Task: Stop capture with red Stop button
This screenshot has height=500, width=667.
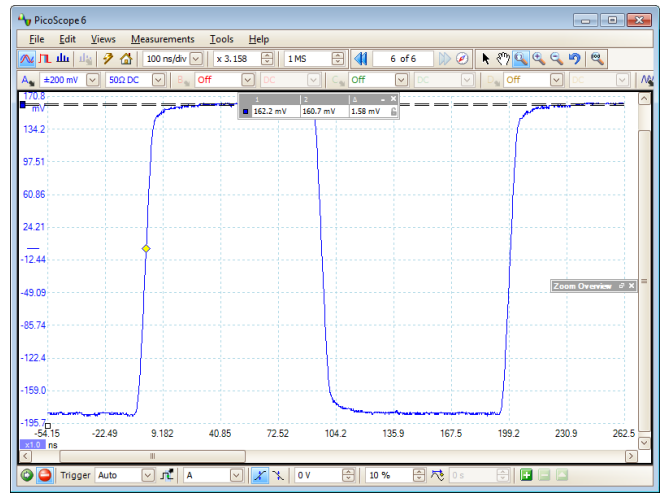Action: point(45,475)
